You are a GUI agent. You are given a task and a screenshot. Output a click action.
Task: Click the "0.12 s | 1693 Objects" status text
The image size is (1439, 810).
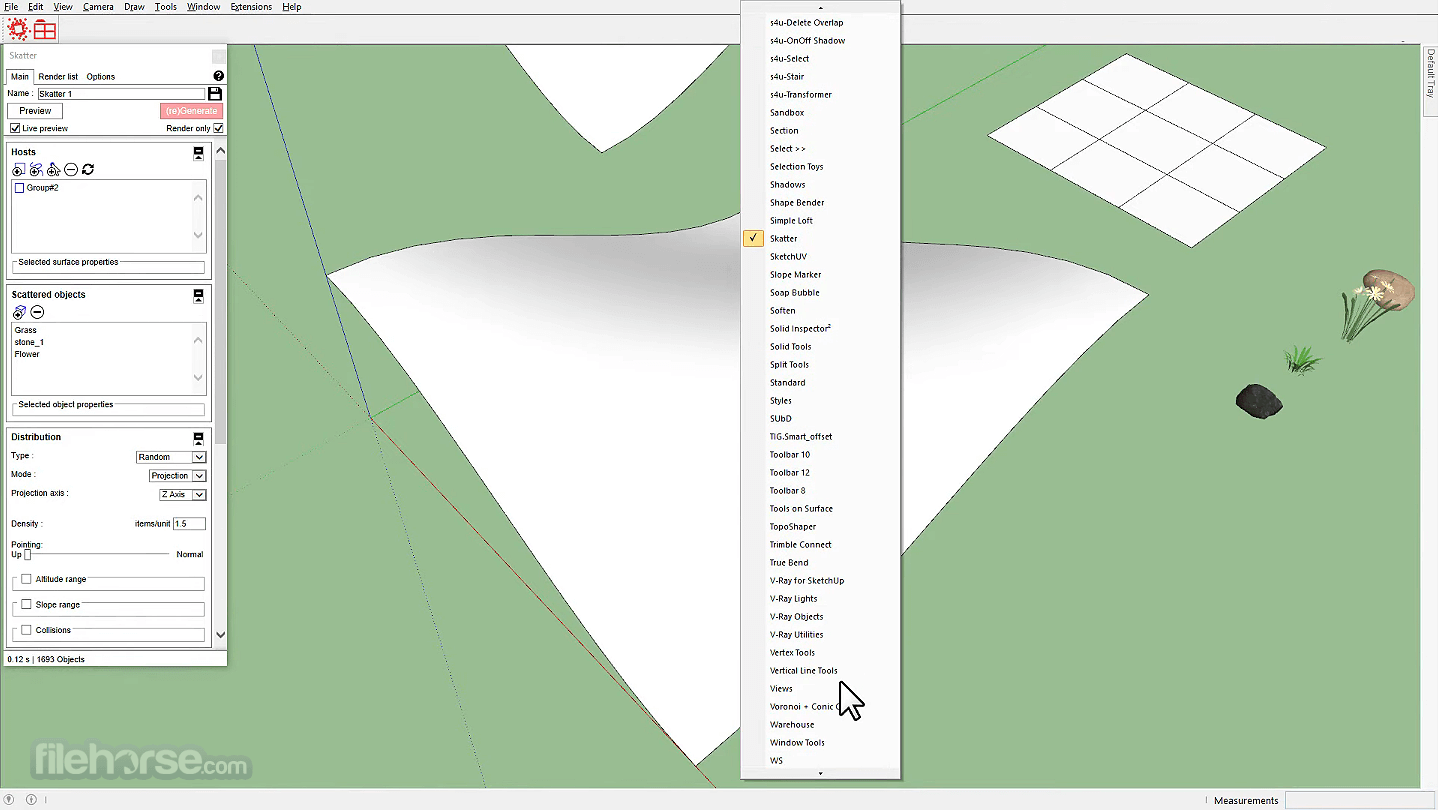click(x=46, y=659)
